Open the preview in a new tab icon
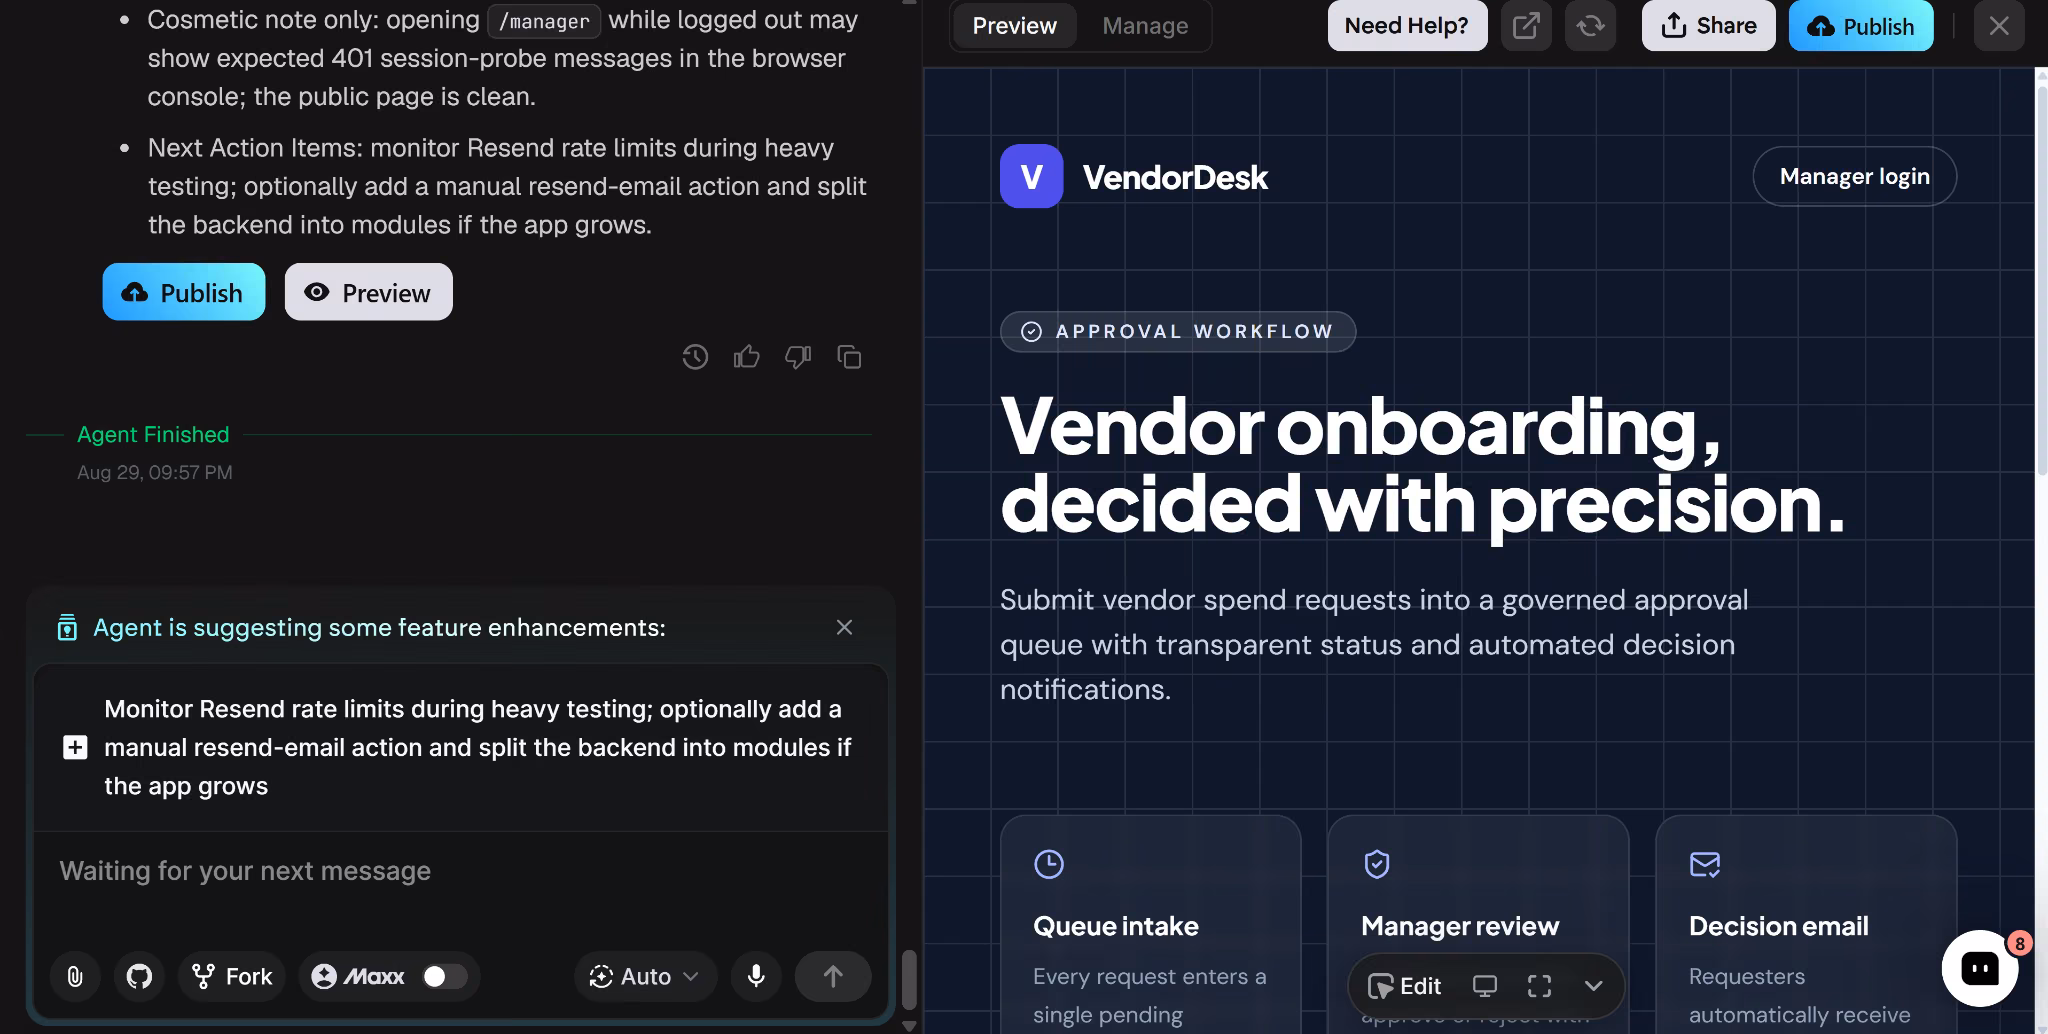This screenshot has height=1034, width=2048. coord(1526,26)
